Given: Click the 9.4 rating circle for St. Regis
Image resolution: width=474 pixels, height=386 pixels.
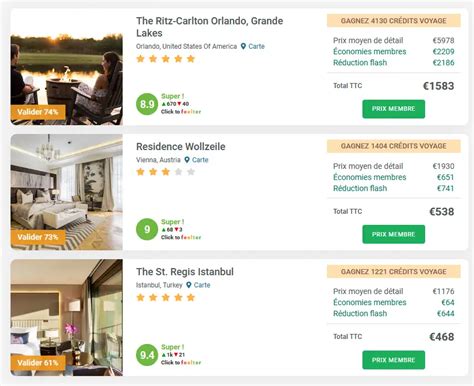Looking at the screenshot, I should click(x=147, y=355).
